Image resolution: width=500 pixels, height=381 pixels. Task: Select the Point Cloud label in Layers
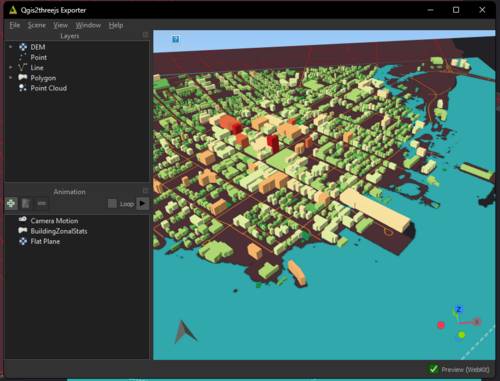[x=49, y=88]
